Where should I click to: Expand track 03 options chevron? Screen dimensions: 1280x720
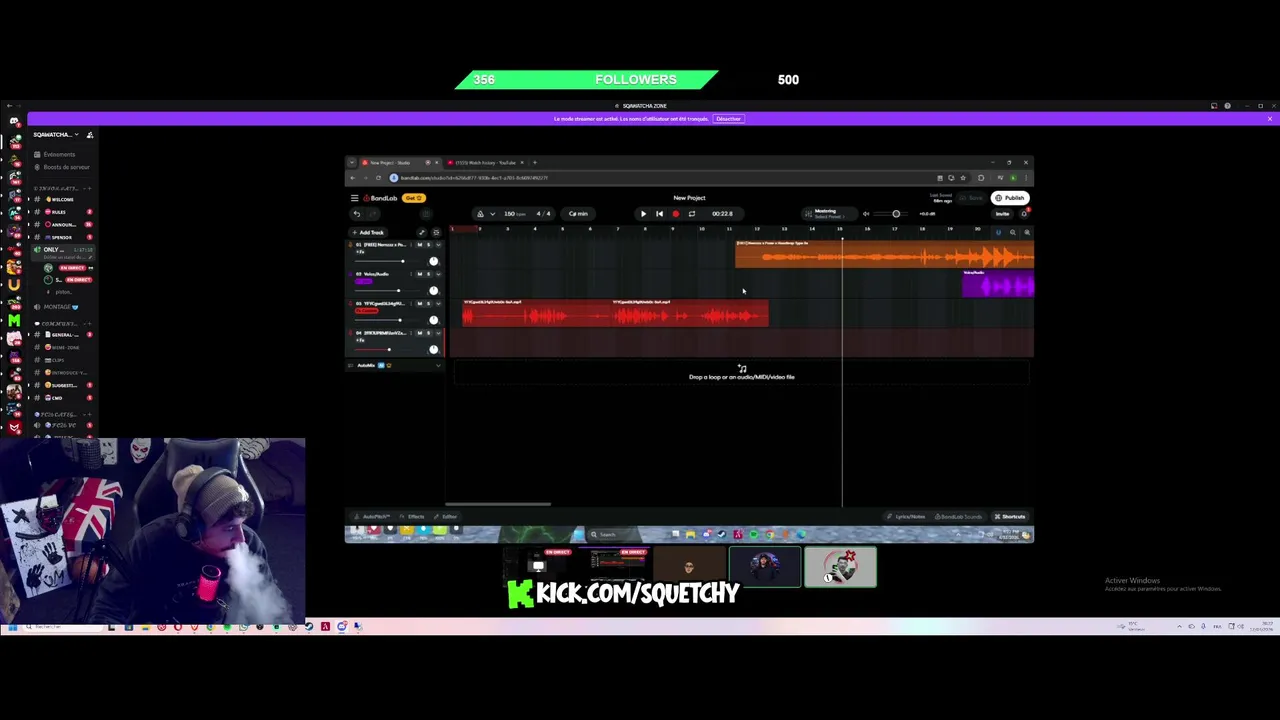point(438,303)
